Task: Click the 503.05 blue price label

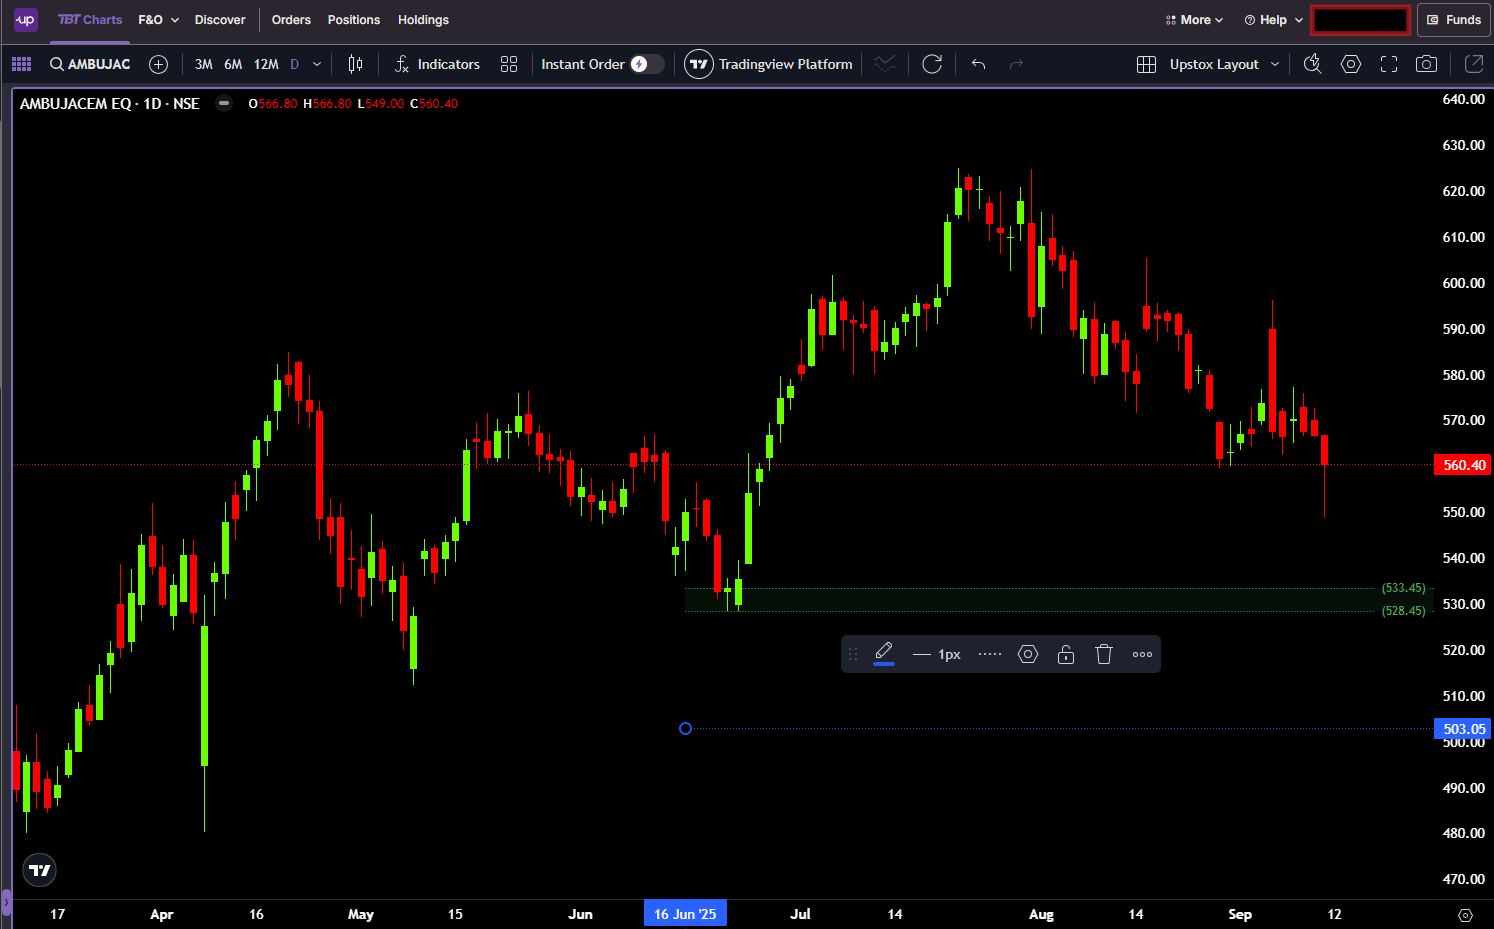Action: 1463,729
